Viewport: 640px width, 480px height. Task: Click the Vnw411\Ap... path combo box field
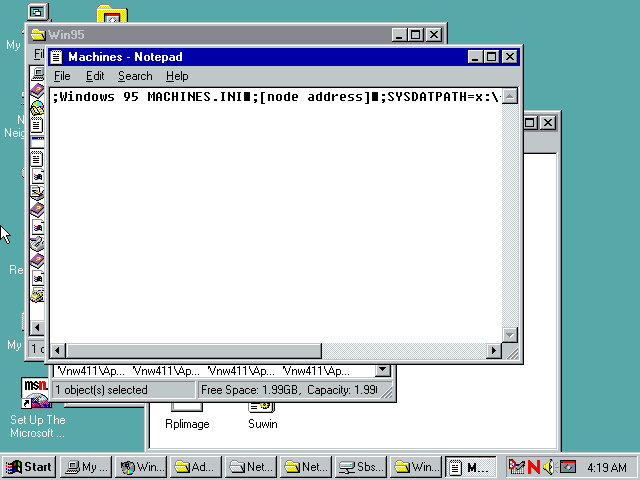pos(214,371)
